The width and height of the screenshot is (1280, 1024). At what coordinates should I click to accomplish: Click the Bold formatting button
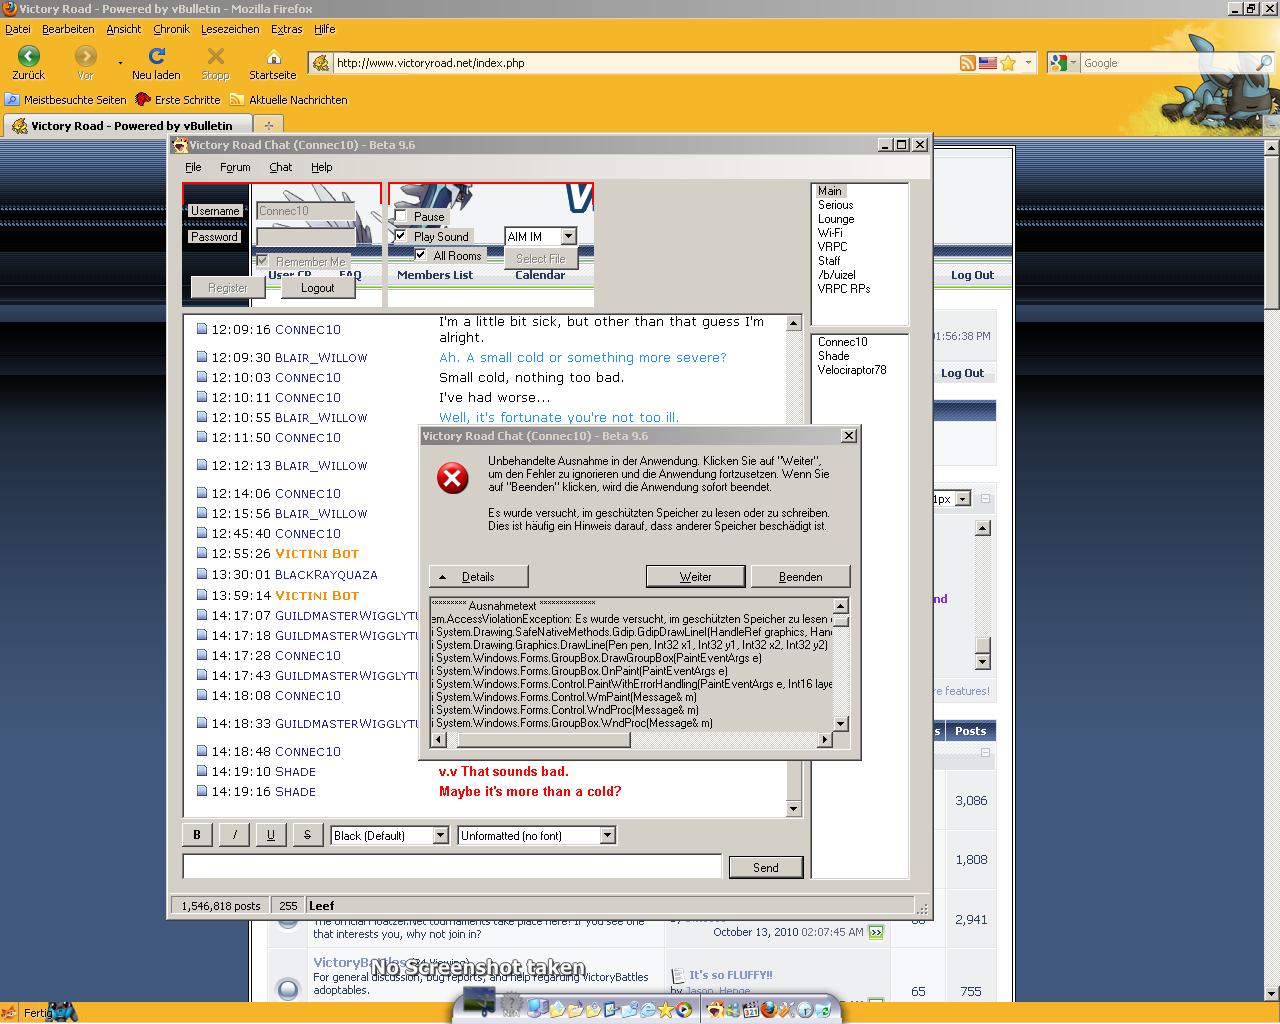click(x=197, y=835)
